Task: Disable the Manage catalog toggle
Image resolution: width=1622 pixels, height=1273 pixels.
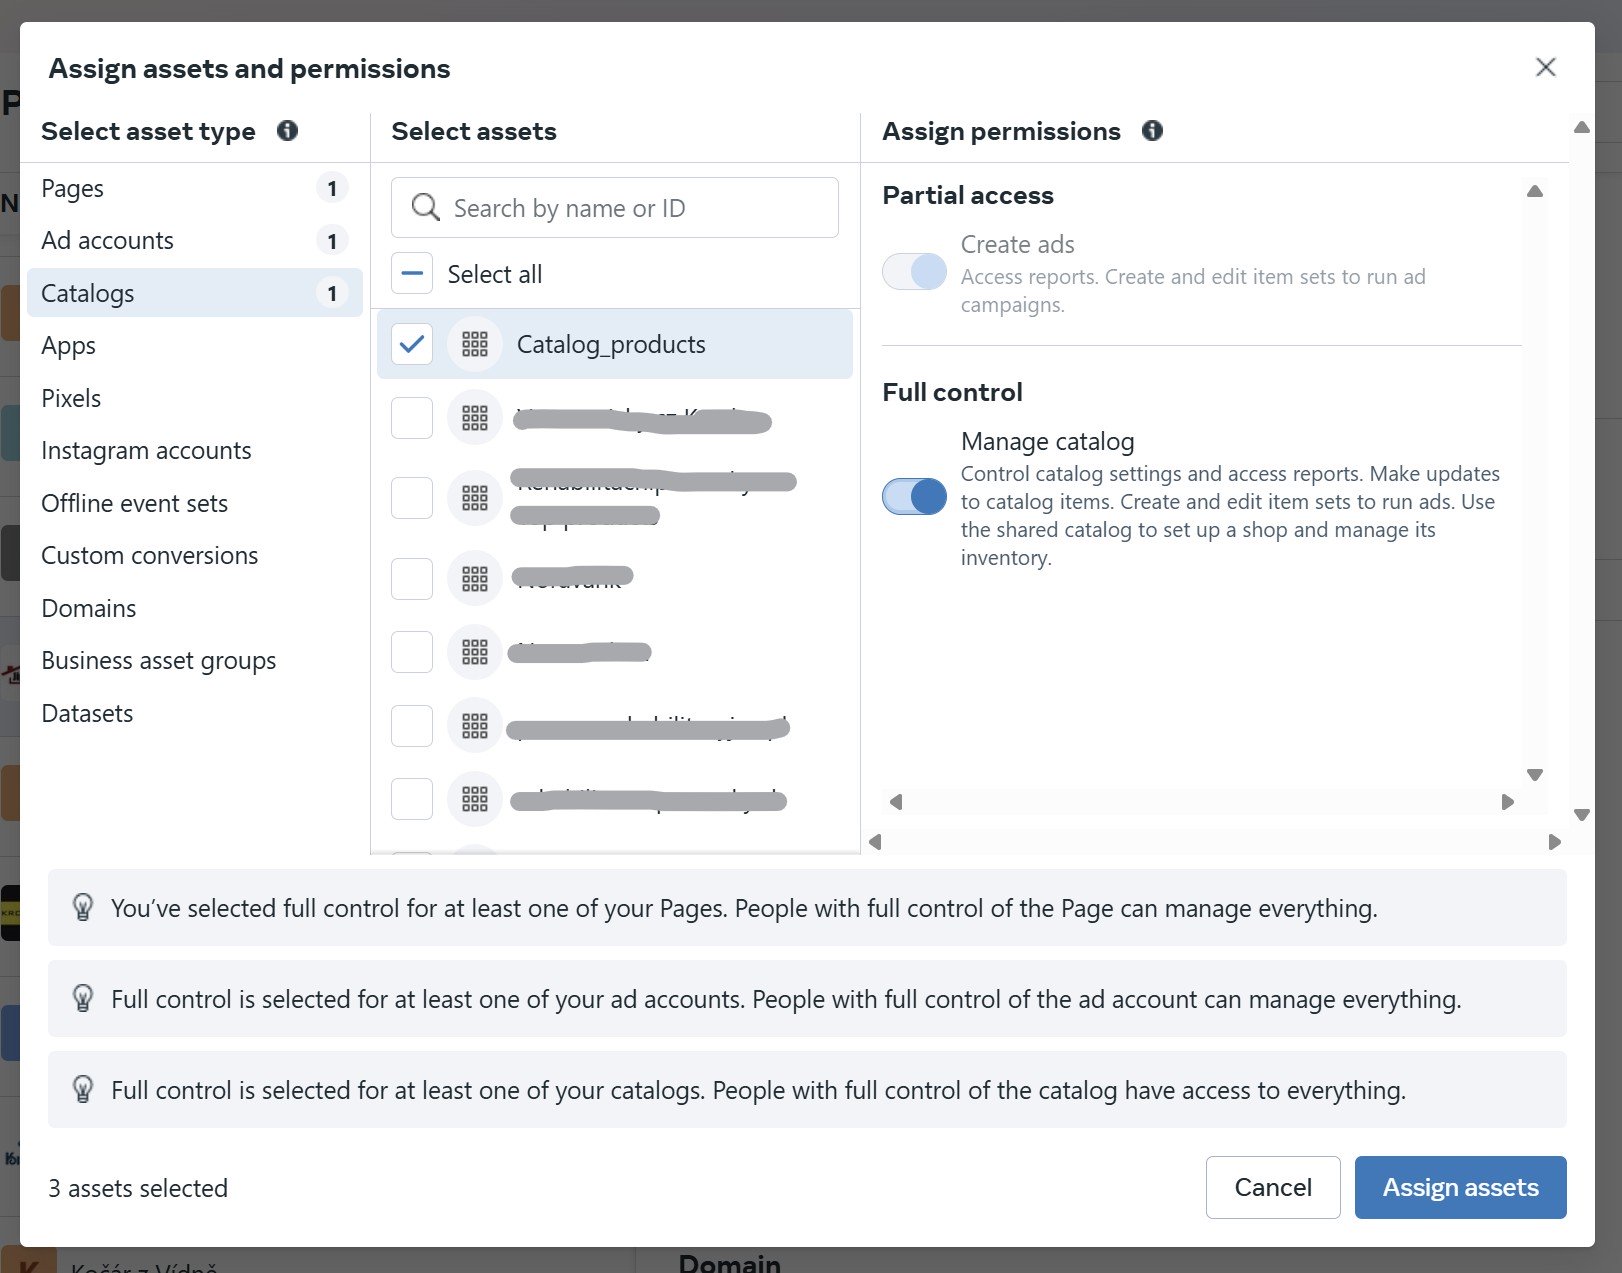Action: (914, 496)
